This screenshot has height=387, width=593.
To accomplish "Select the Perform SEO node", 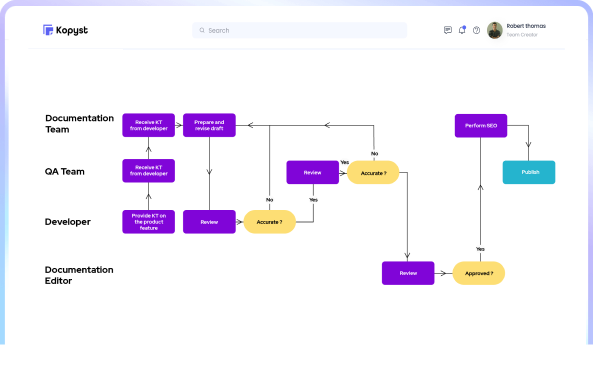I will 481,126.
